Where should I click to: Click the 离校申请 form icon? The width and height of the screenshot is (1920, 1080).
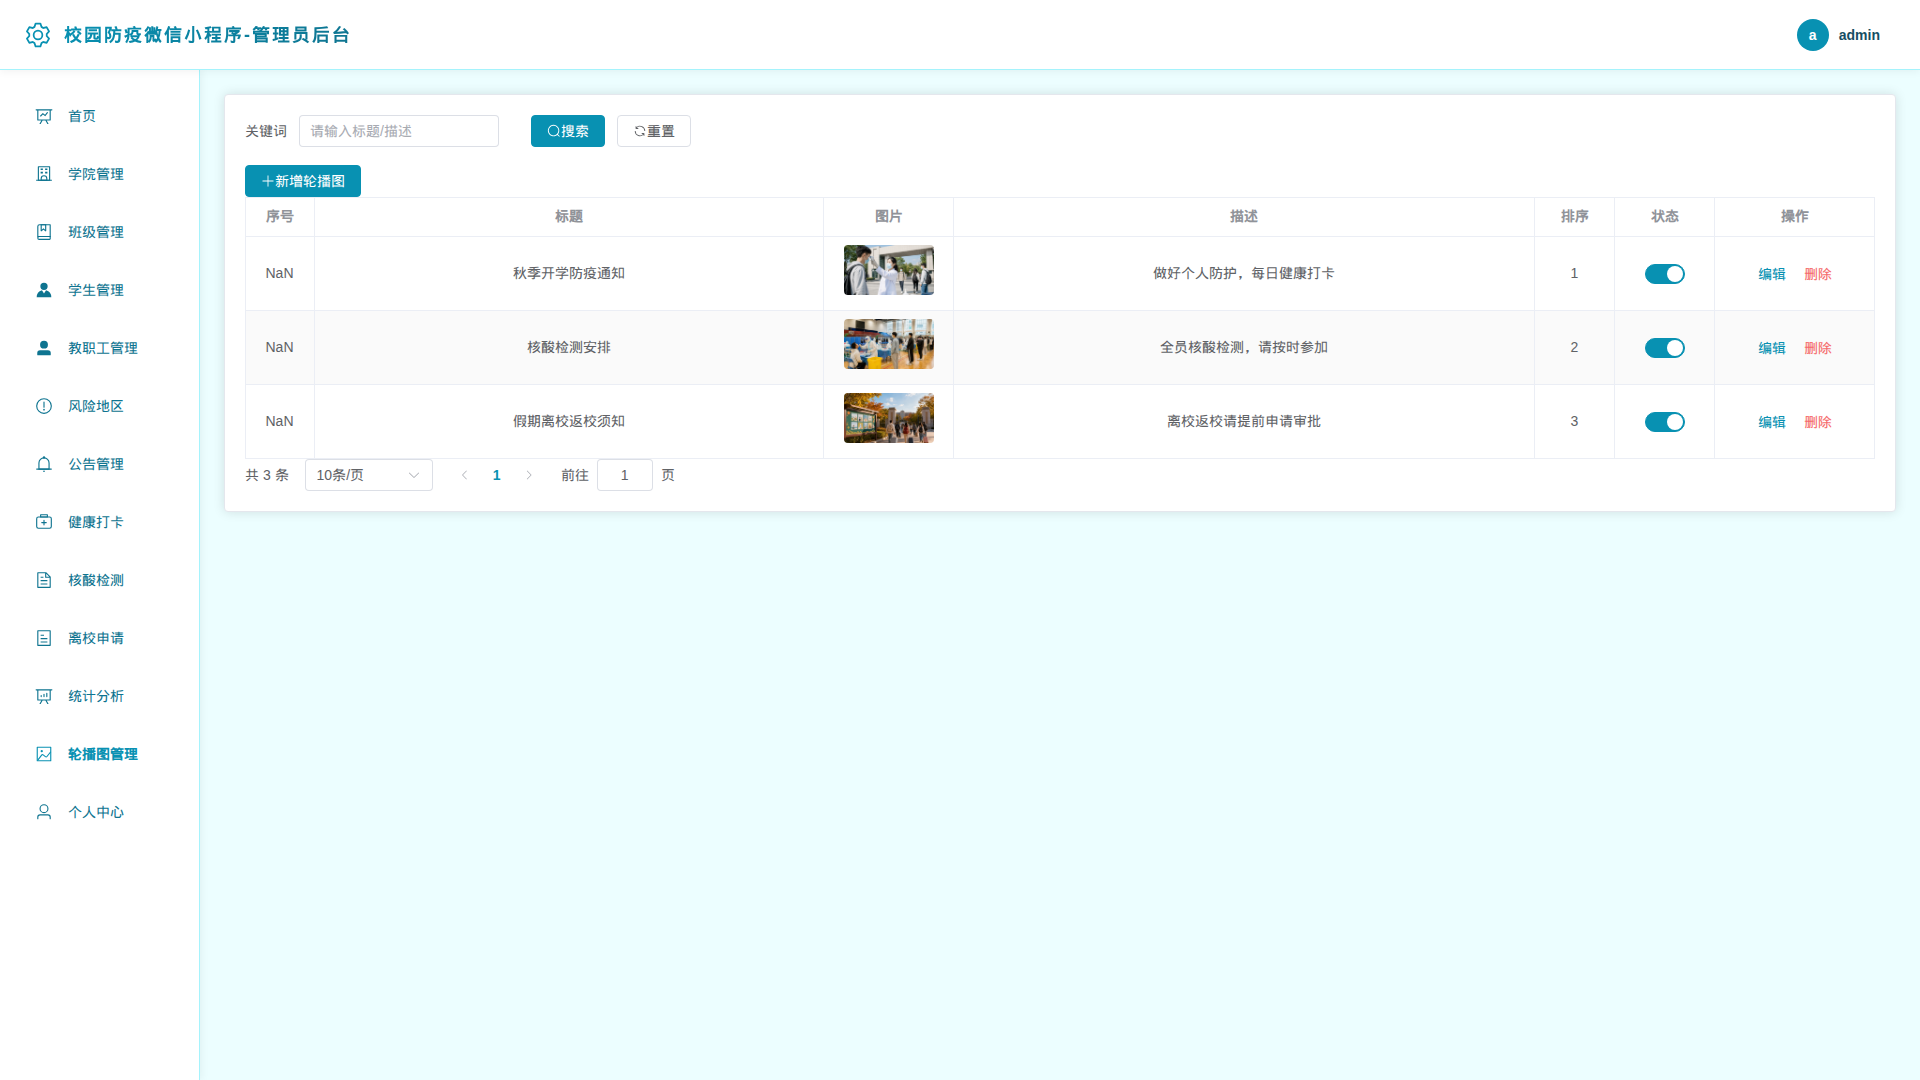(44, 638)
